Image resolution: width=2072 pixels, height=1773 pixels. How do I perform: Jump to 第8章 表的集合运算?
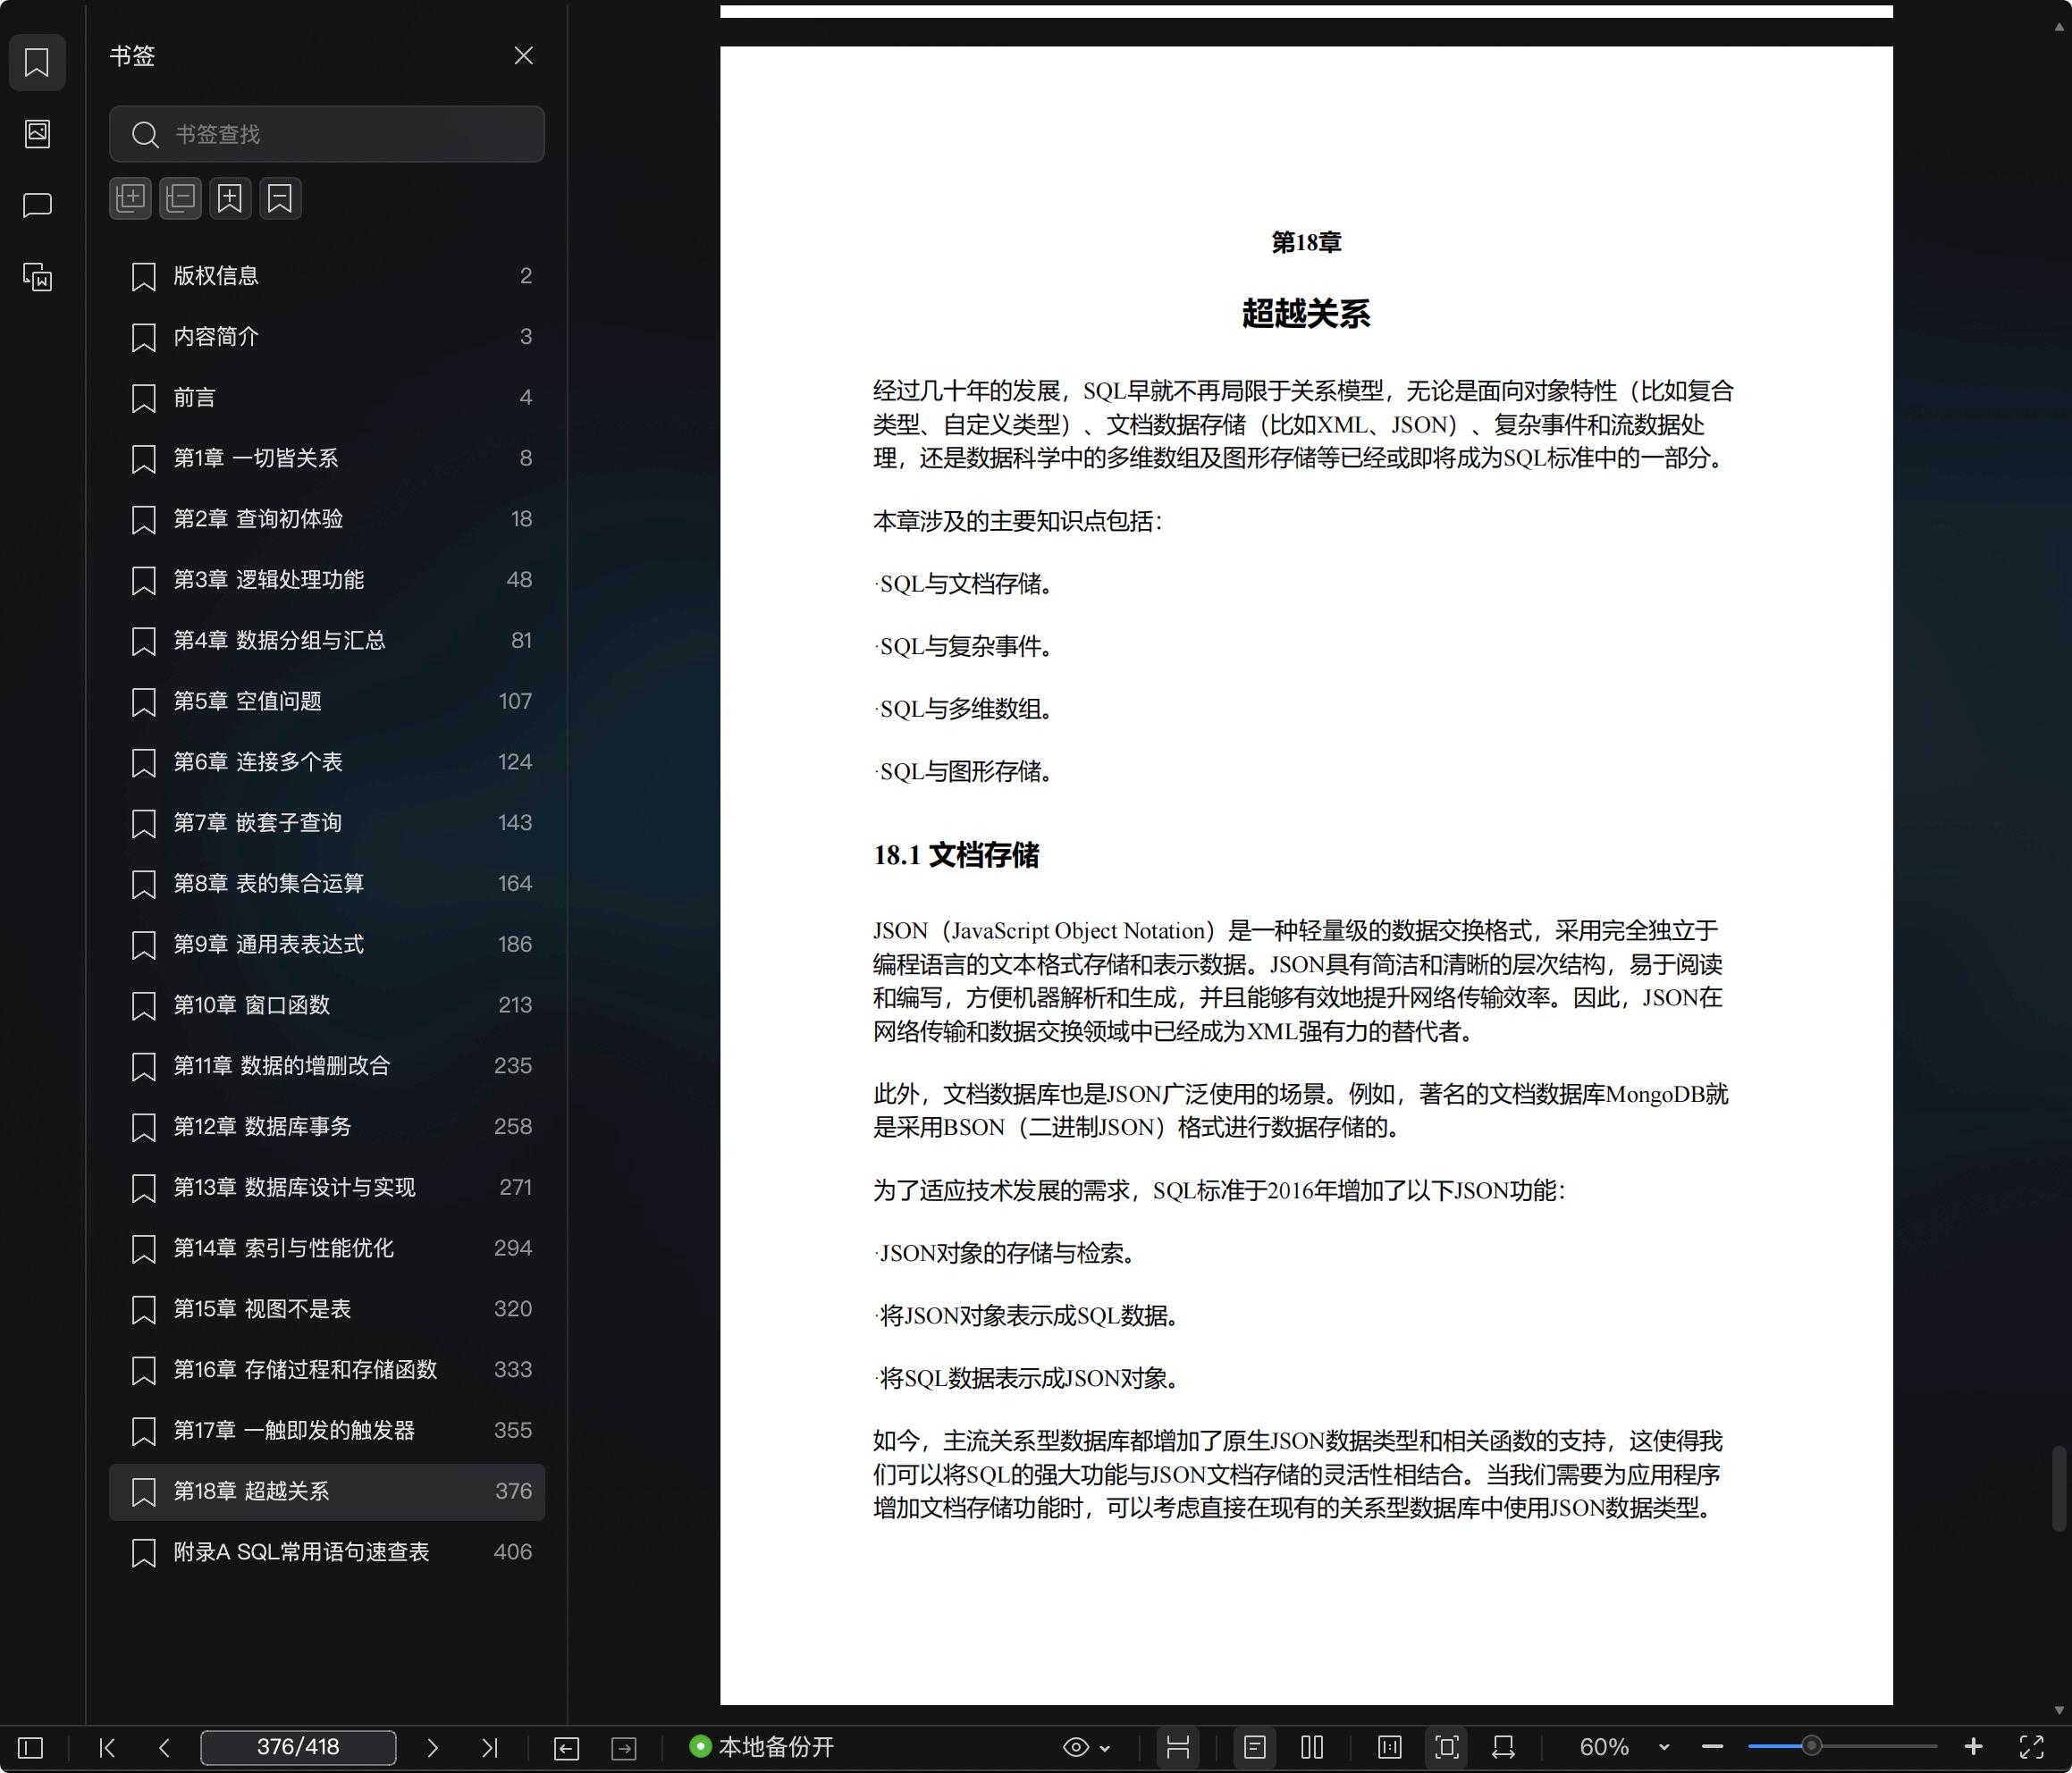[327, 884]
